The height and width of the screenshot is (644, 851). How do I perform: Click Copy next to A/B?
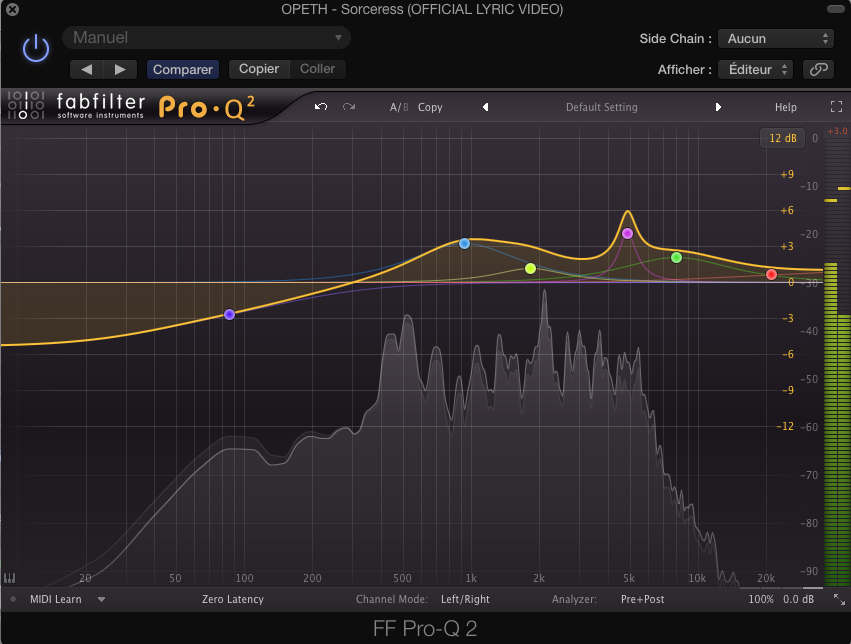430,107
